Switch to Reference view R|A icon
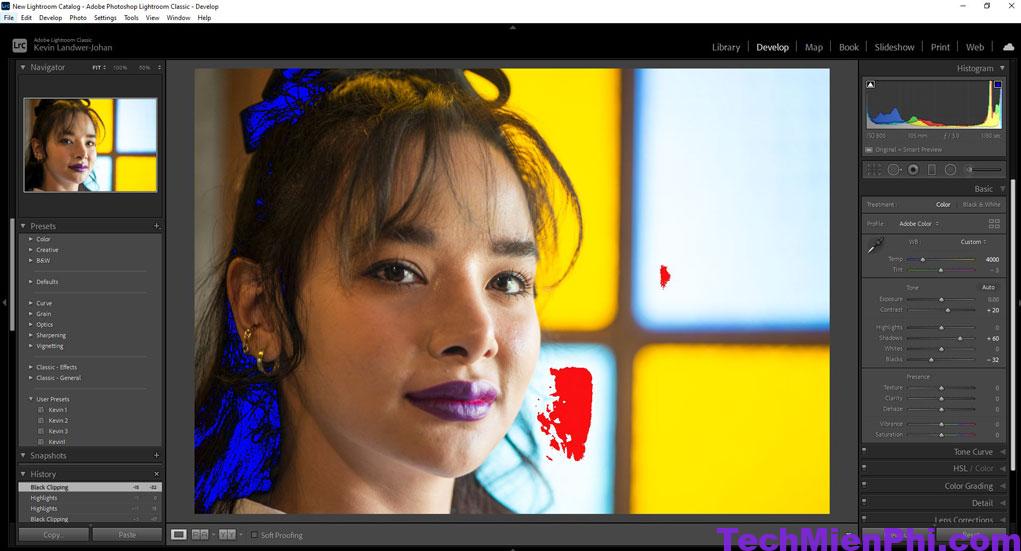Screen dimensions: 1021x551 click(x=200, y=535)
